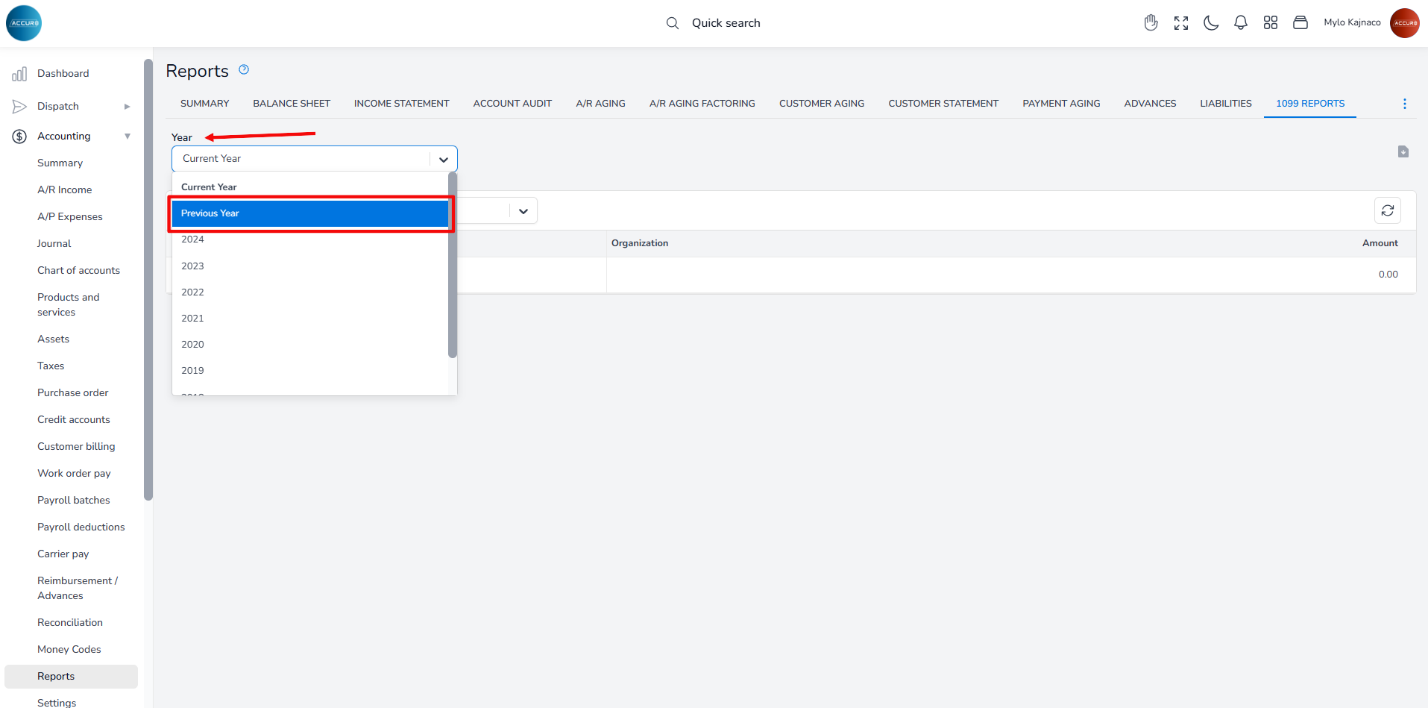1428x708 pixels.
Task: Go to Chart of accounts
Action: 78,270
